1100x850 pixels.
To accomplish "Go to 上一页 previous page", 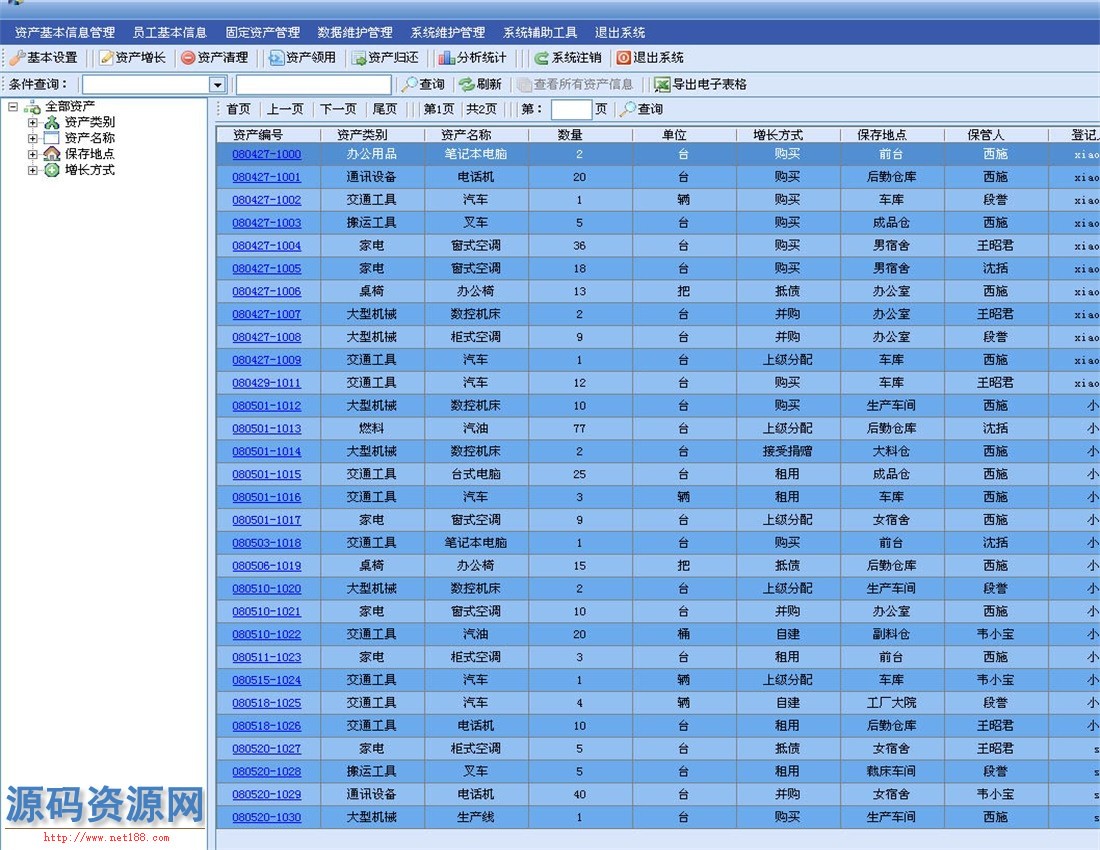I will tap(286, 109).
